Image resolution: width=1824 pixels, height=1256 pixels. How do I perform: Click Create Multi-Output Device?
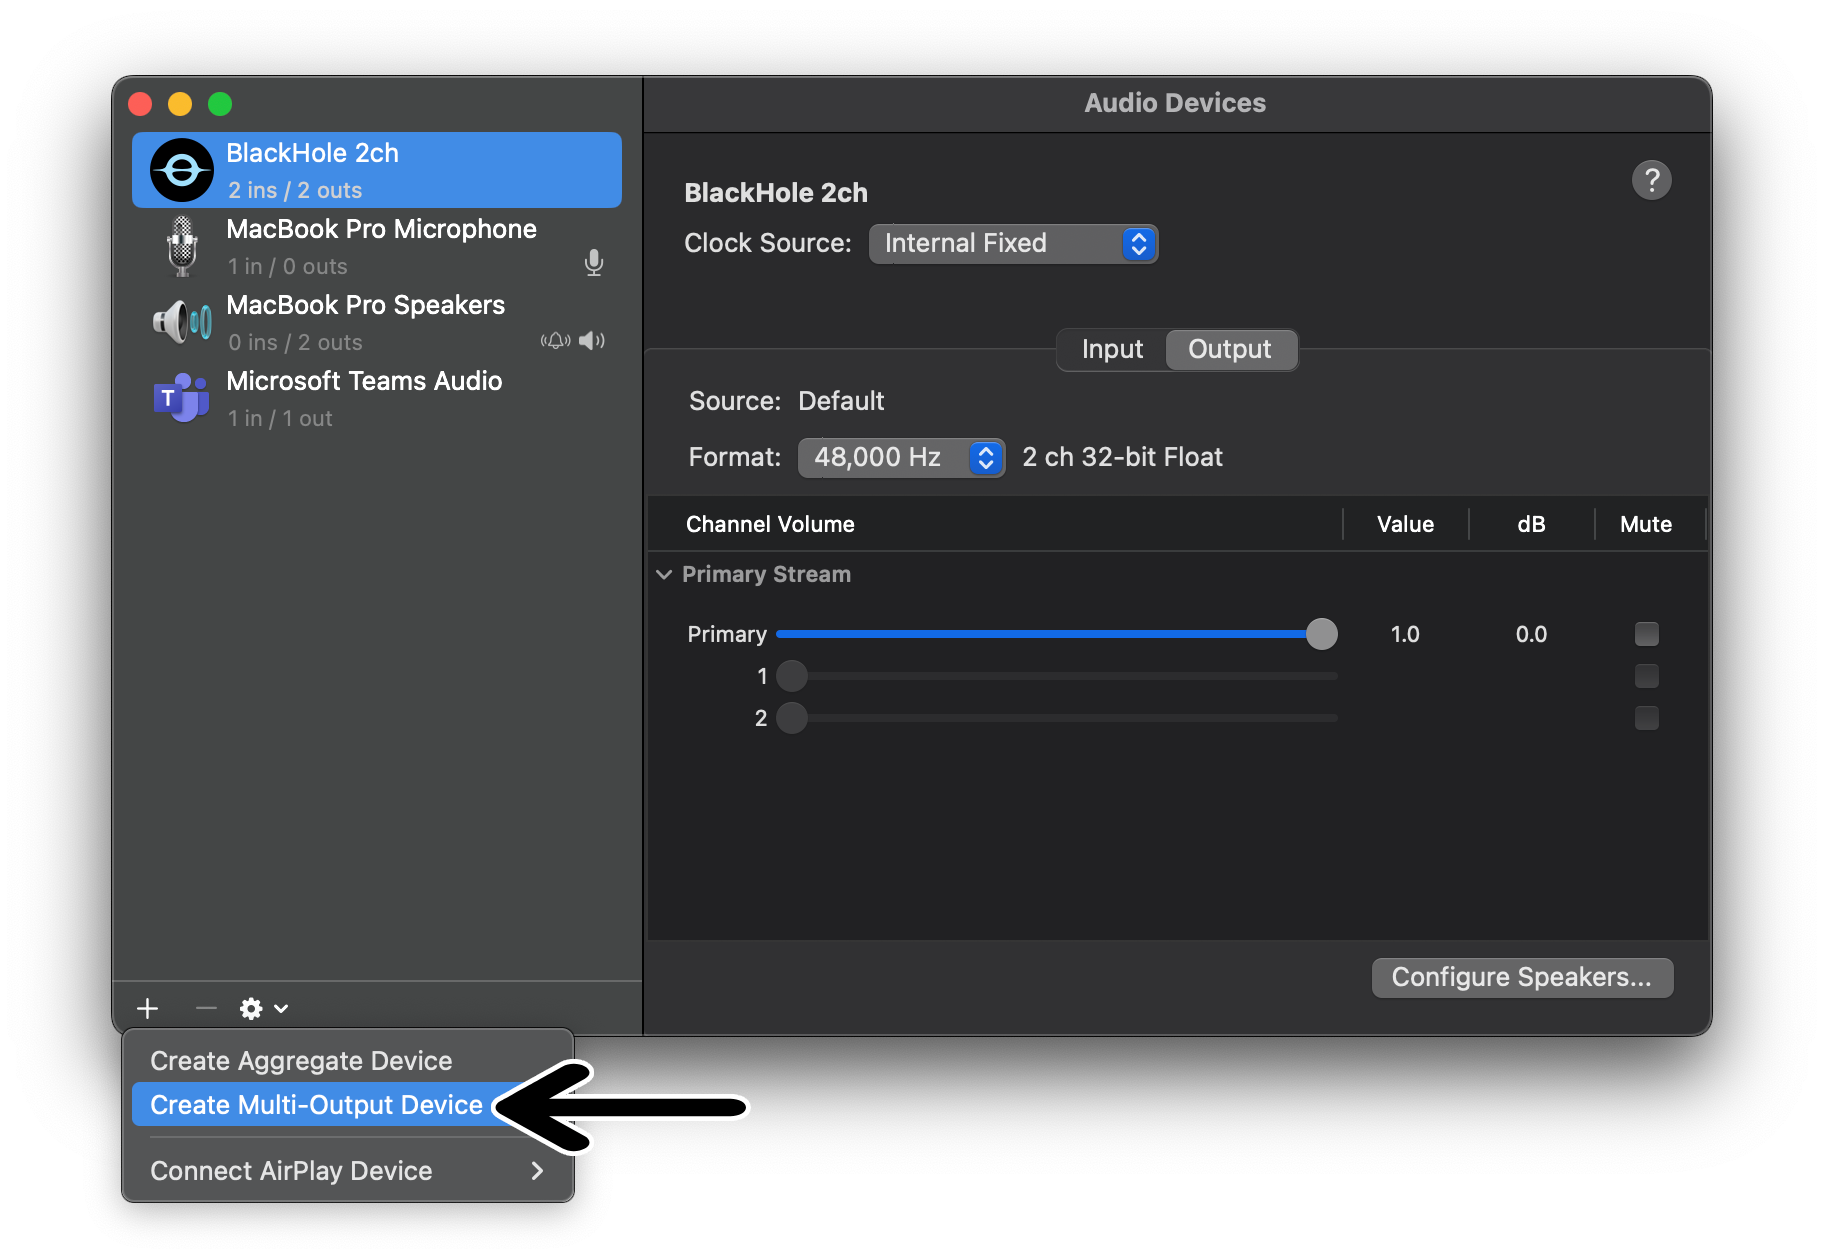tap(315, 1105)
